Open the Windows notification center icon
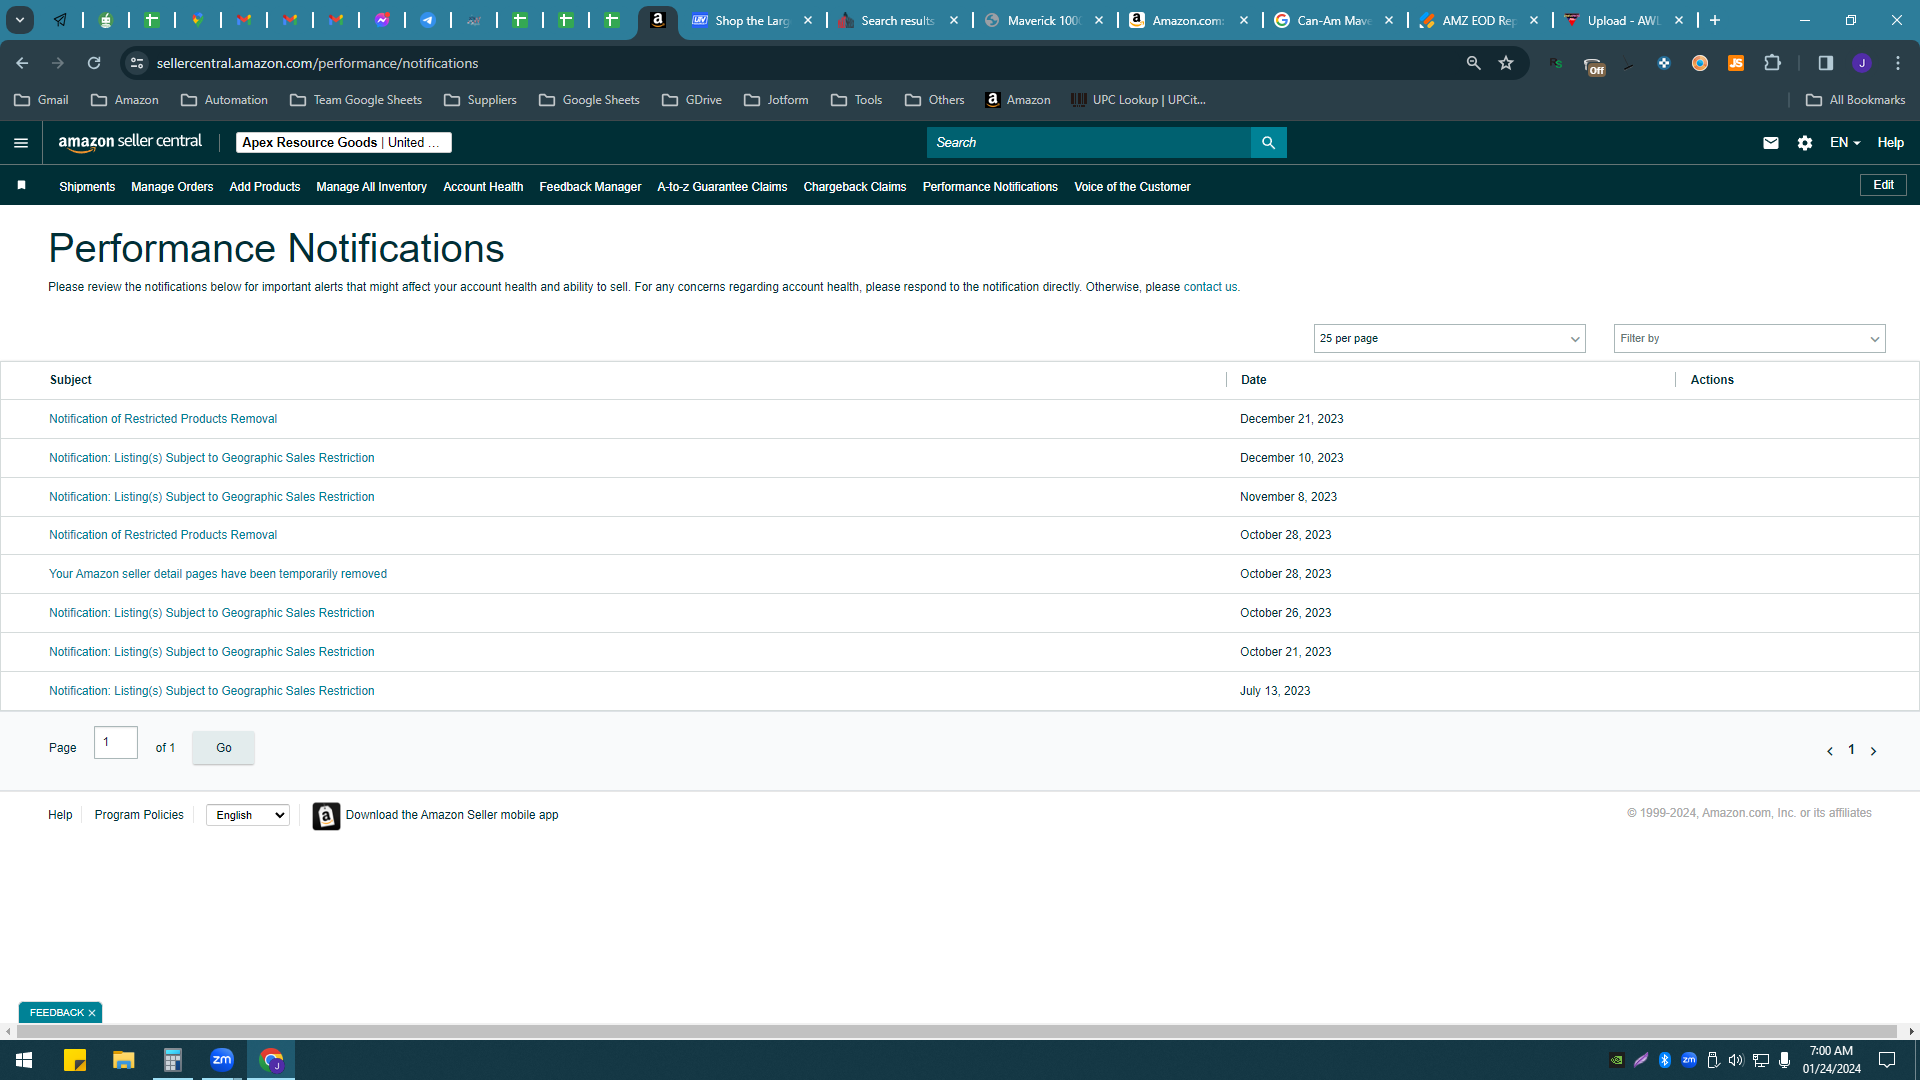The width and height of the screenshot is (1920, 1080). (x=1887, y=1060)
